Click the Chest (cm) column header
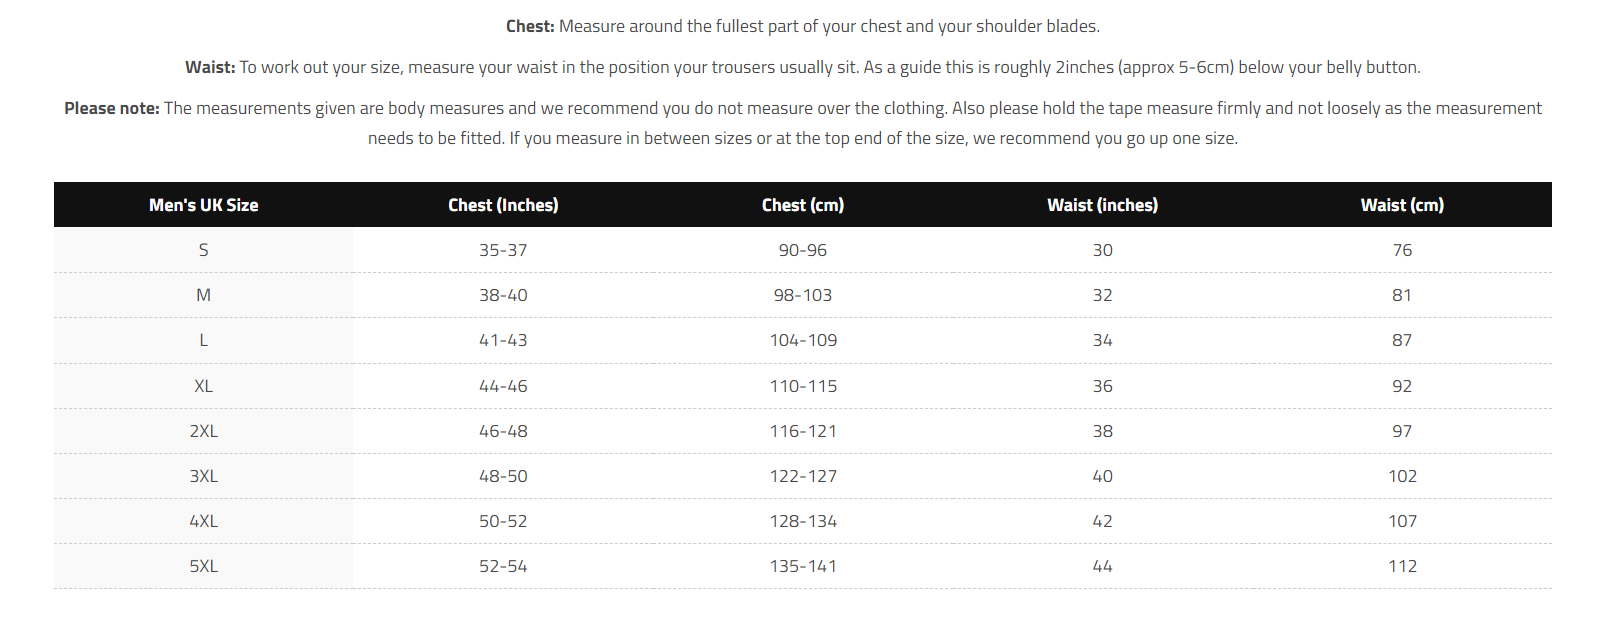The height and width of the screenshot is (621, 1616). click(x=802, y=205)
